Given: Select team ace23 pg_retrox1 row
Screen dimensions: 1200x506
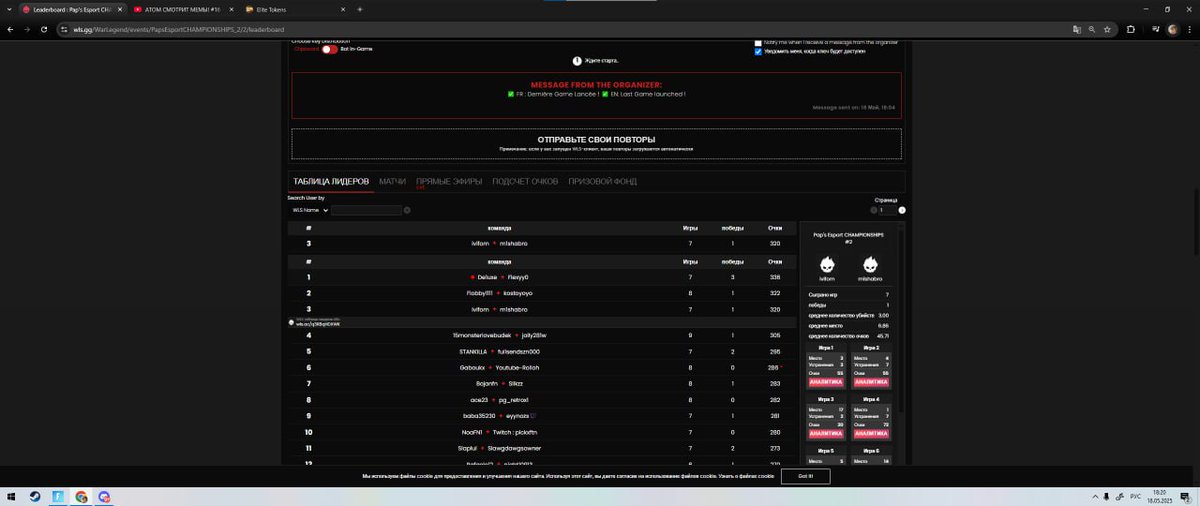Looking at the screenshot, I should [543, 399].
